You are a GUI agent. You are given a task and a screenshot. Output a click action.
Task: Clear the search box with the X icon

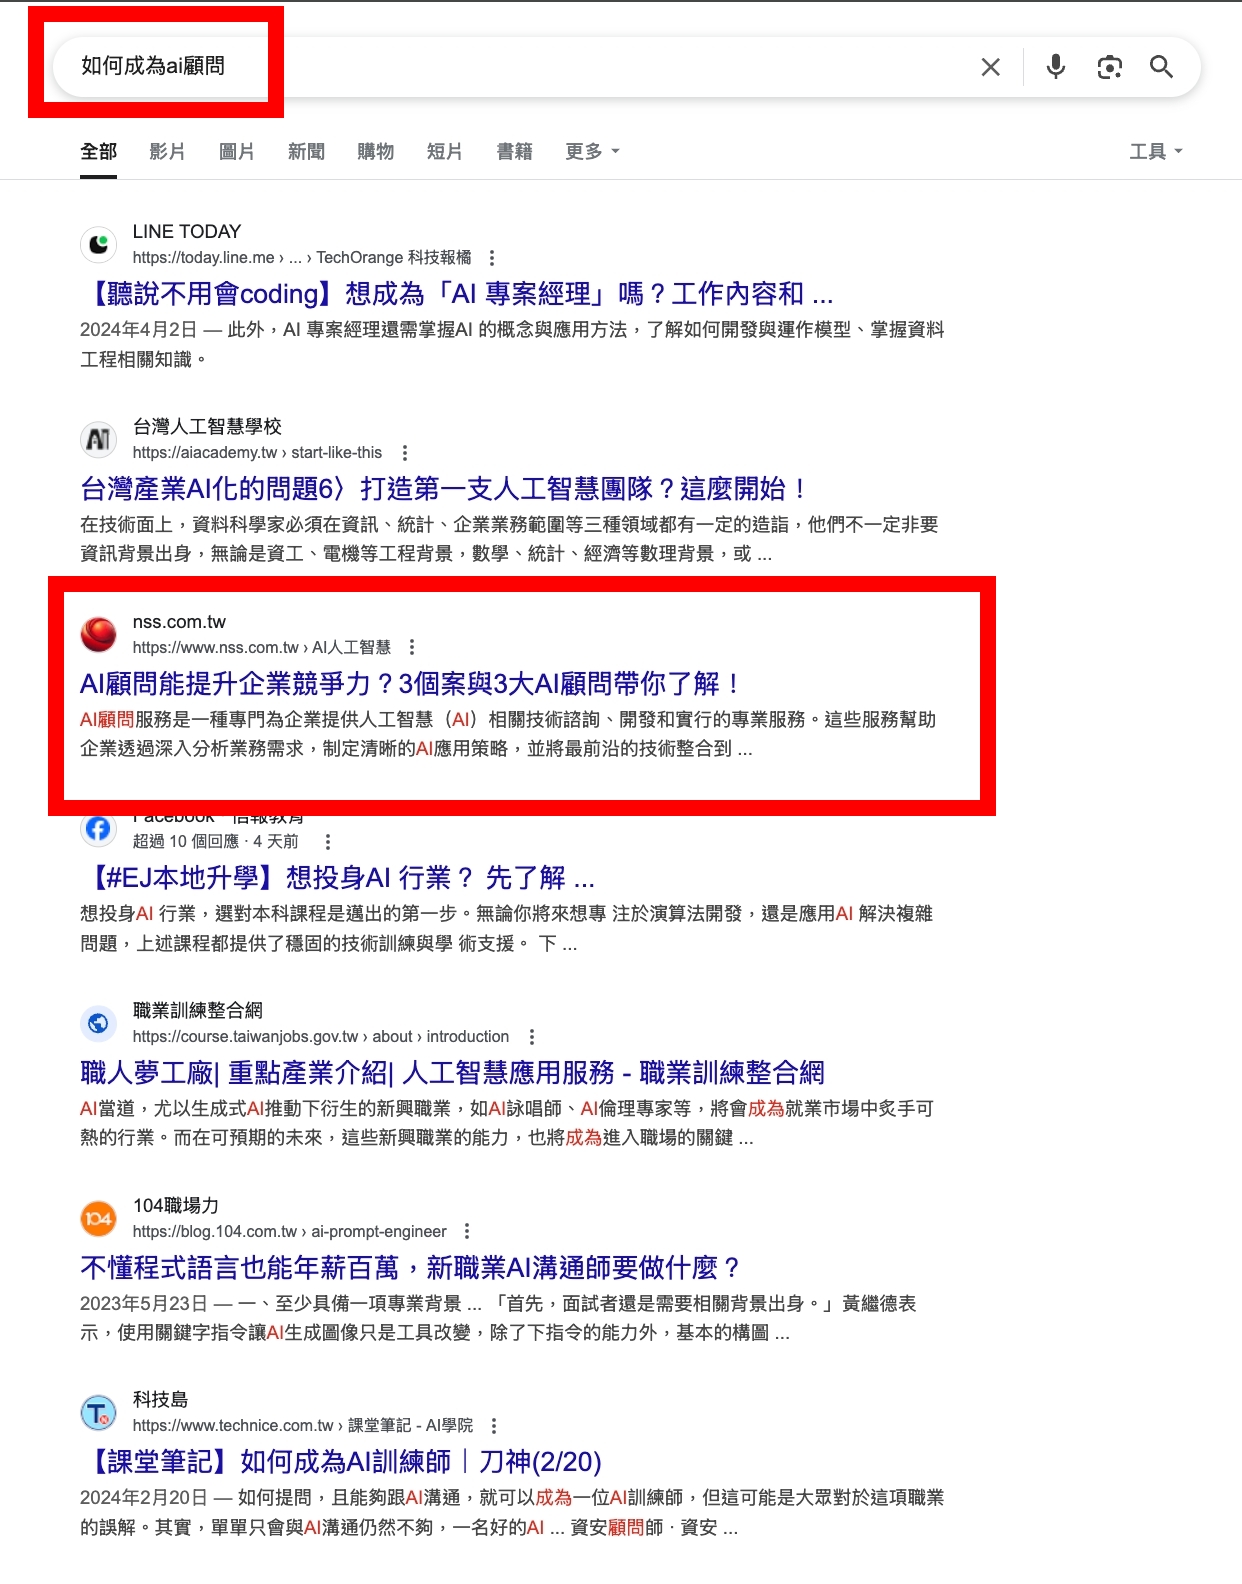990,67
